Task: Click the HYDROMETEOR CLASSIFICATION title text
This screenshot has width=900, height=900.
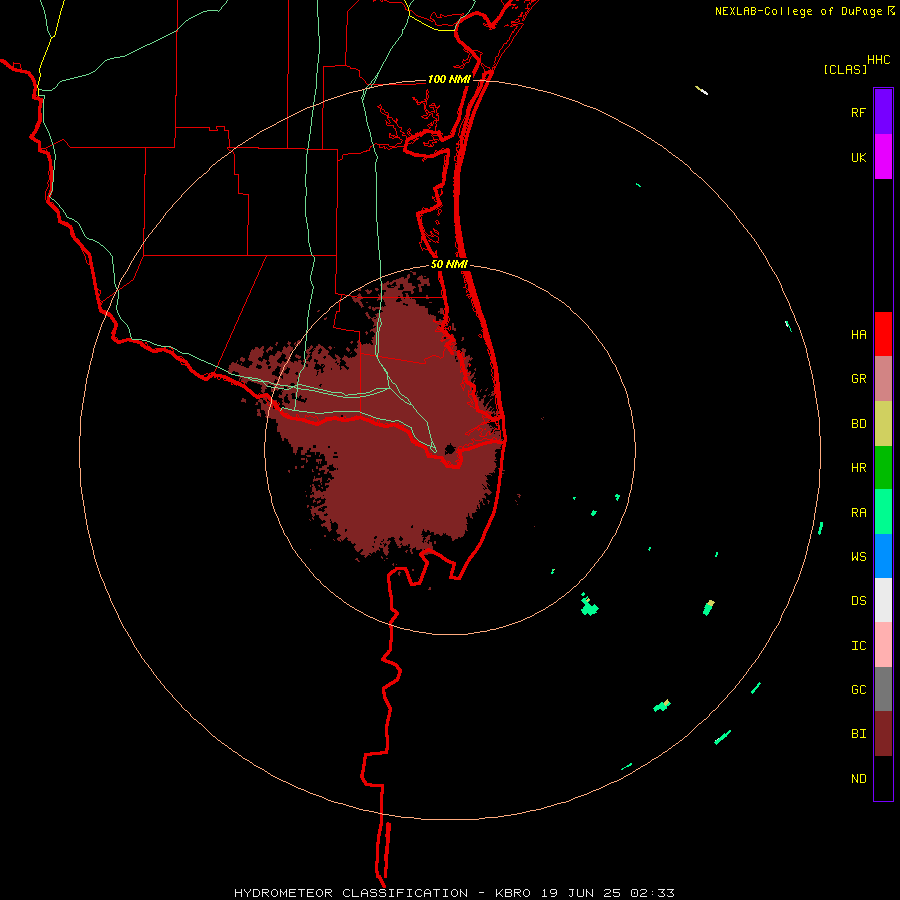Action: pos(351,893)
